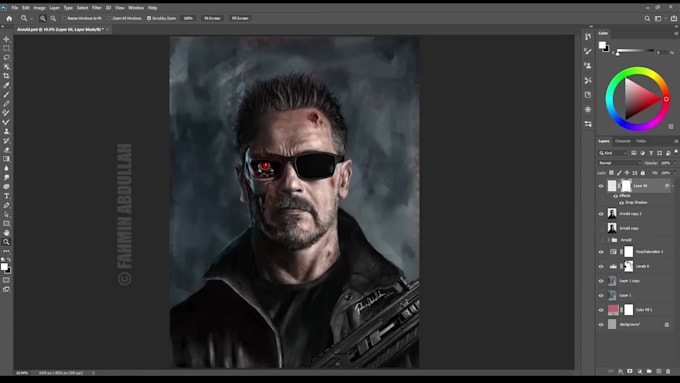Select the Blur tool
This screenshot has height=383, width=680.
click(6, 168)
